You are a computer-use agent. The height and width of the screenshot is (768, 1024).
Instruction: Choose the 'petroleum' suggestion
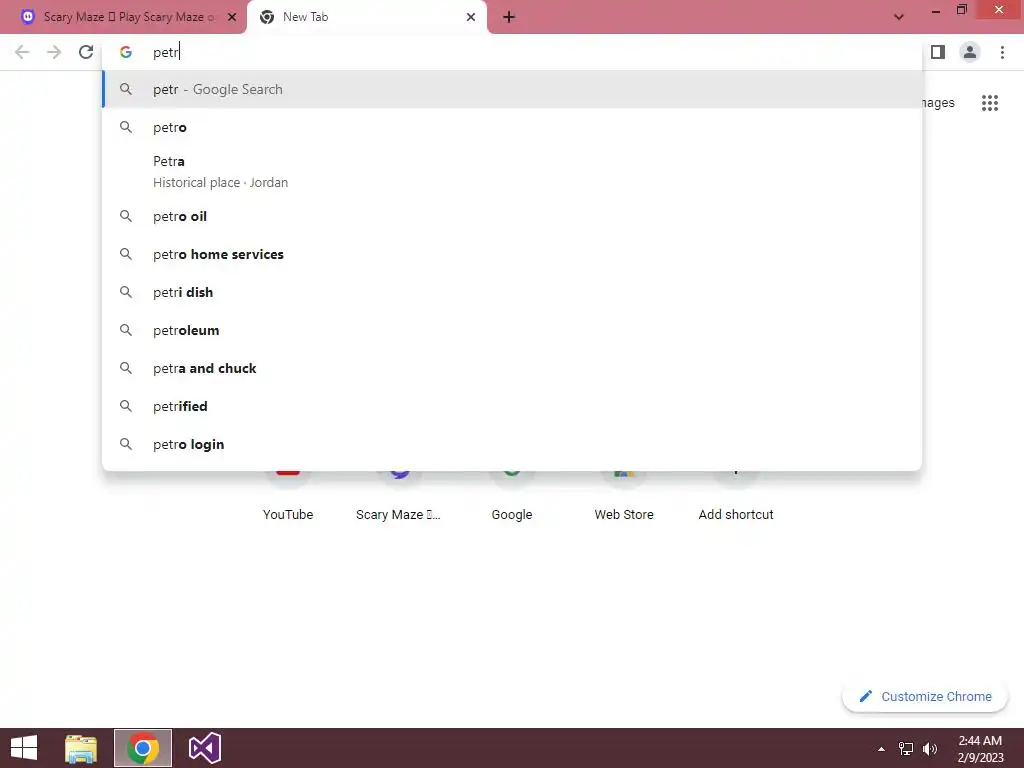click(x=513, y=330)
